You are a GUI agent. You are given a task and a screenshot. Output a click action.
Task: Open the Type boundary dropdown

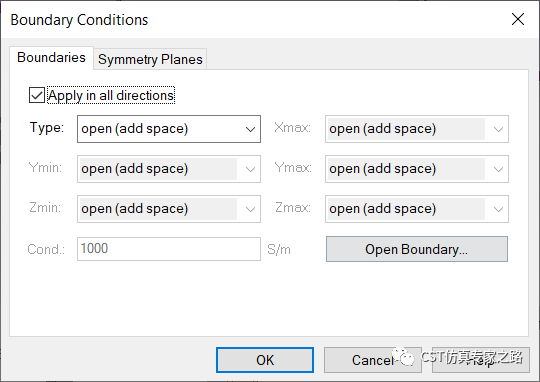click(x=169, y=129)
